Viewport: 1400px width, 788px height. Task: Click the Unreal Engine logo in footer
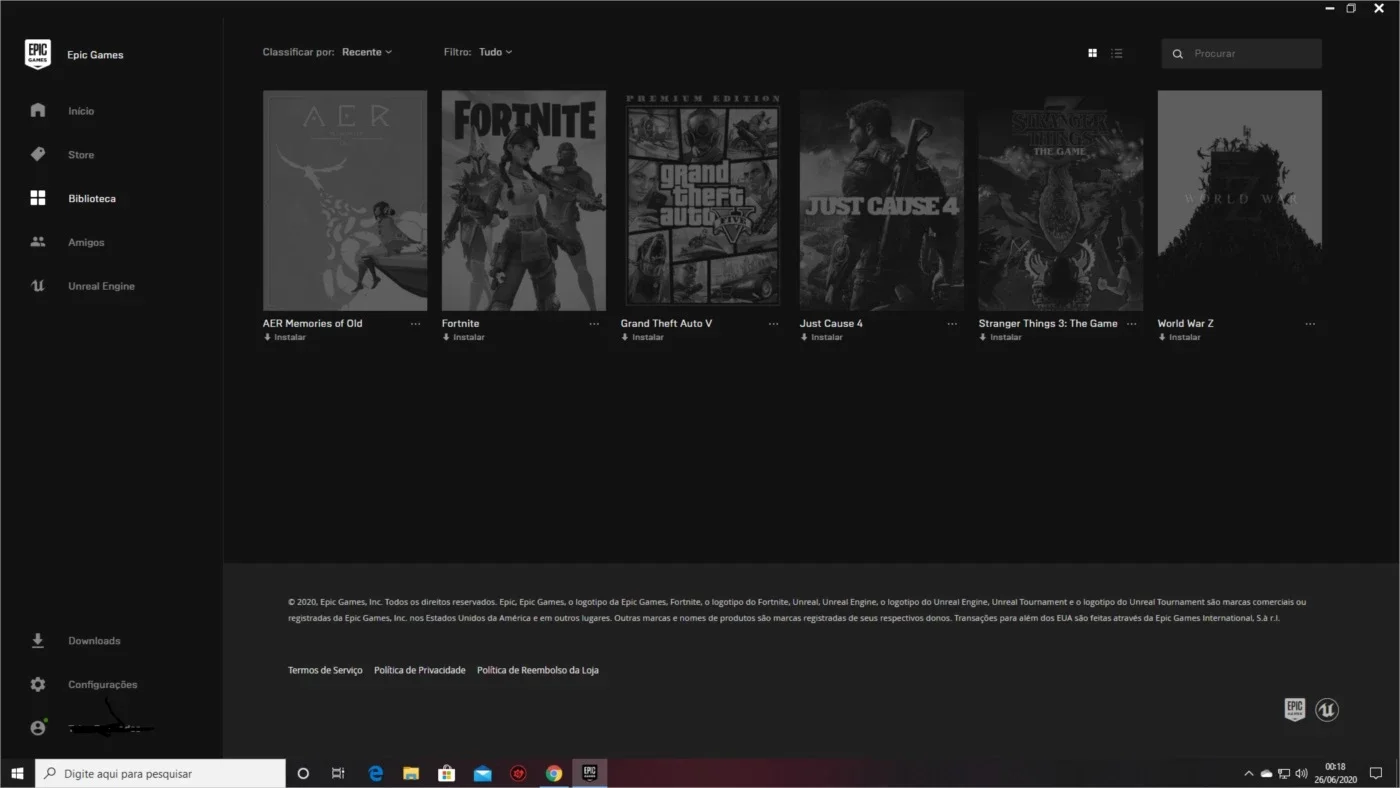1327,709
